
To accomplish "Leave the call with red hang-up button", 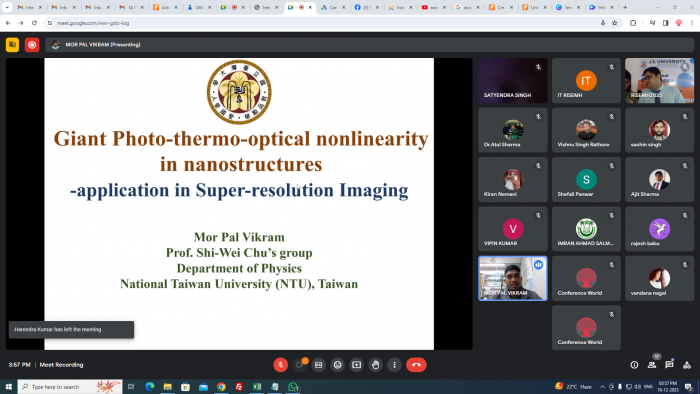I will click(x=416, y=365).
